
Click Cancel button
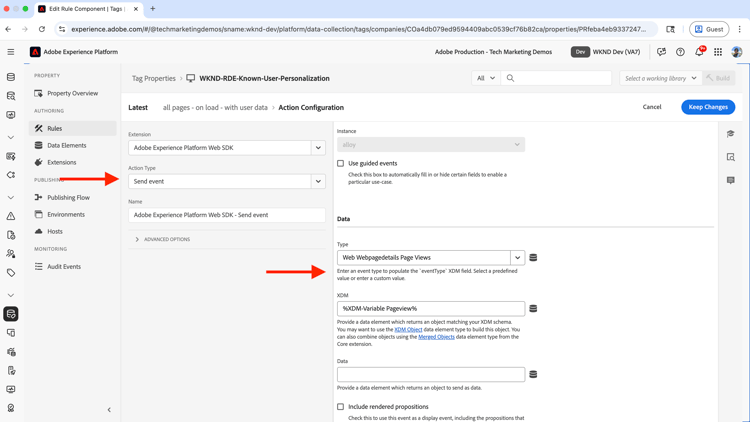(x=651, y=107)
